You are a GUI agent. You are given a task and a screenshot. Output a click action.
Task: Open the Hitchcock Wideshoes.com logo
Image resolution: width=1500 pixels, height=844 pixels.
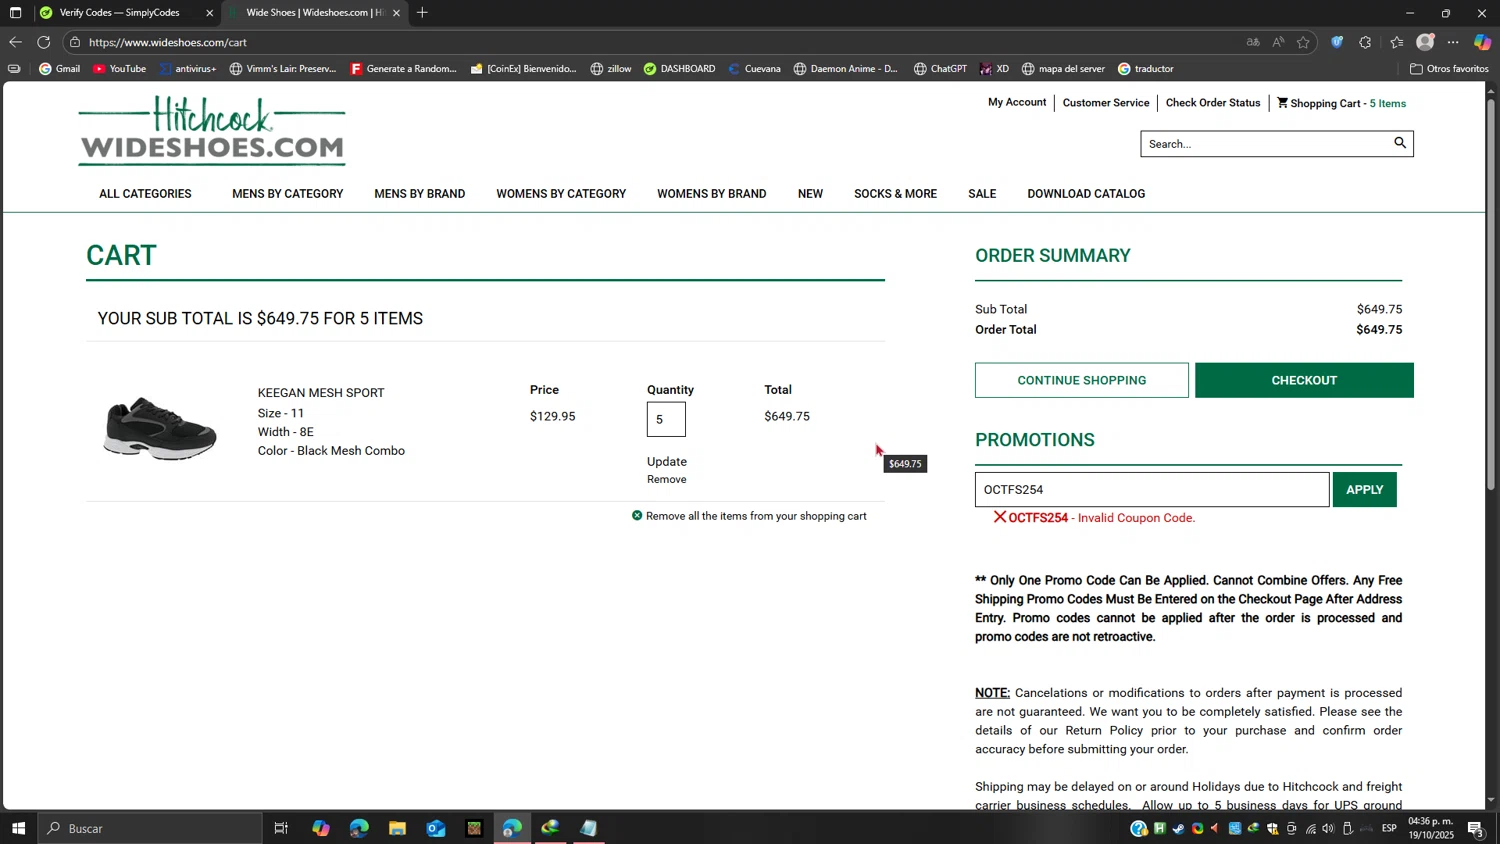[x=212, y=131]
